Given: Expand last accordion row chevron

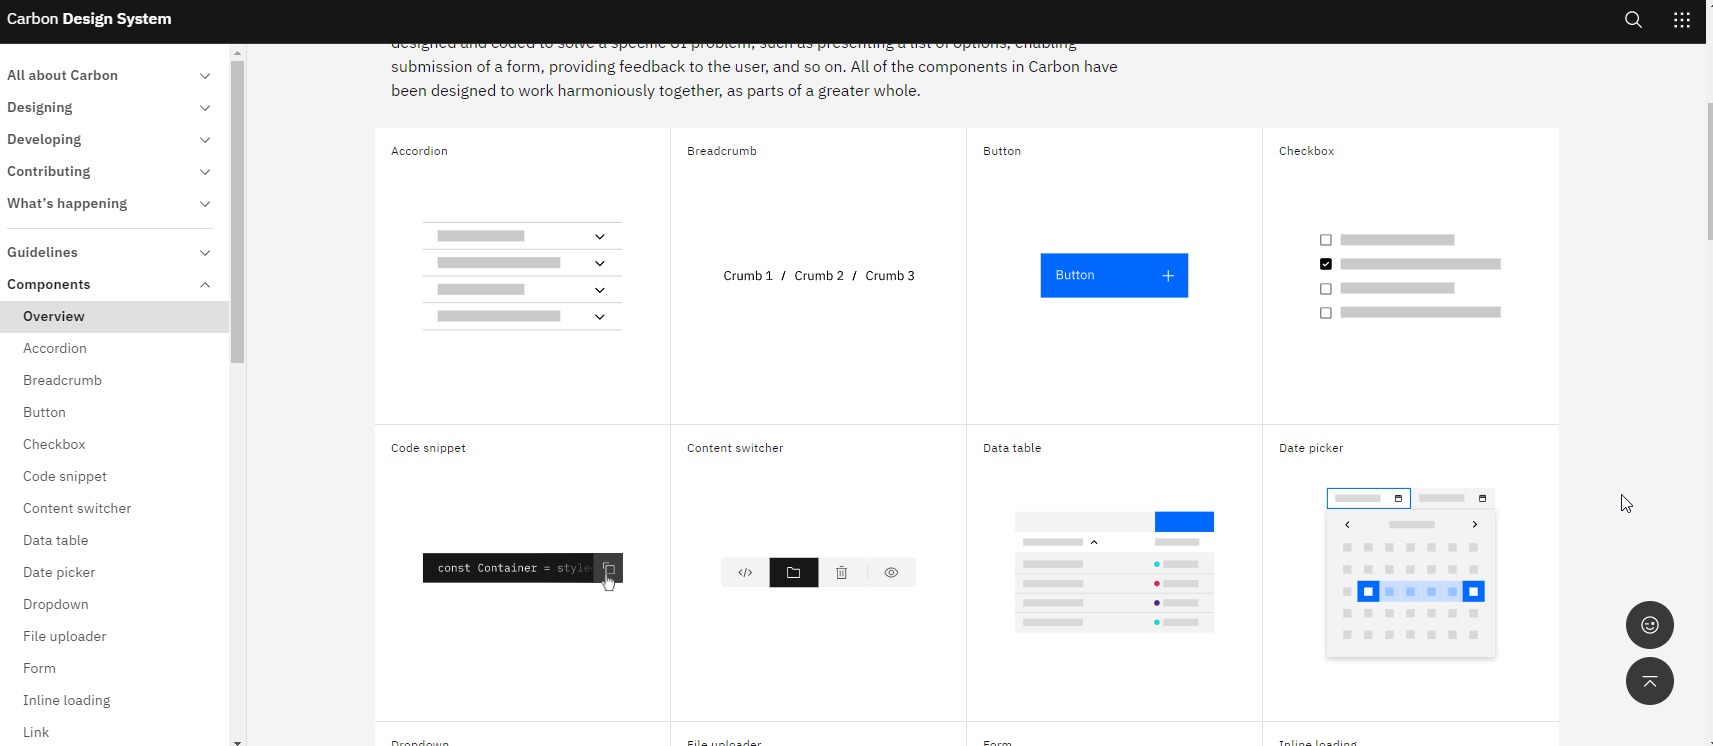Looking at the screenshot, I should 600,317.
